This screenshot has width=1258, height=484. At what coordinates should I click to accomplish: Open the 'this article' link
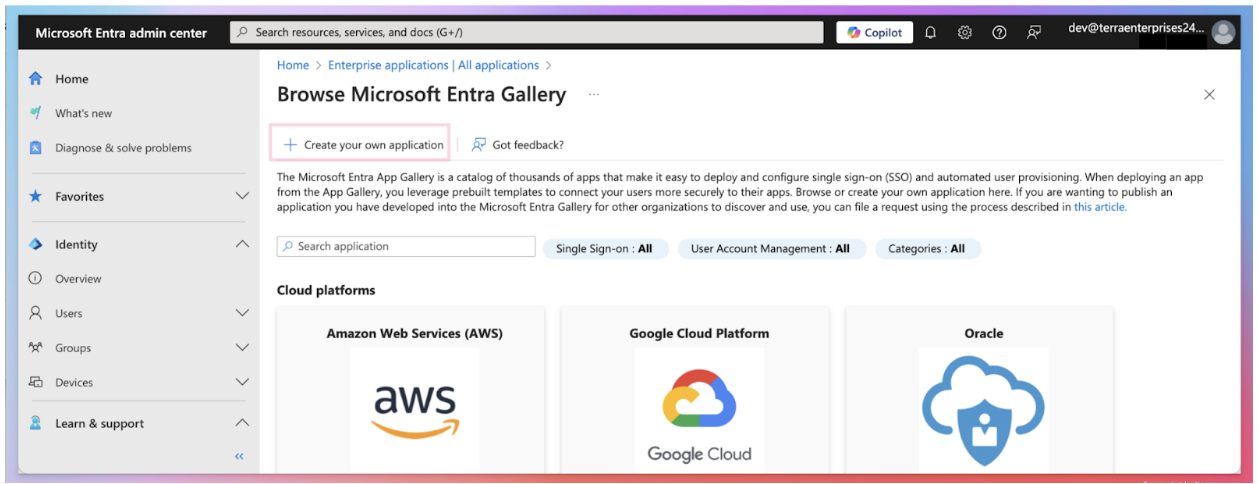pyautogui.click(x=1100, y=207)
